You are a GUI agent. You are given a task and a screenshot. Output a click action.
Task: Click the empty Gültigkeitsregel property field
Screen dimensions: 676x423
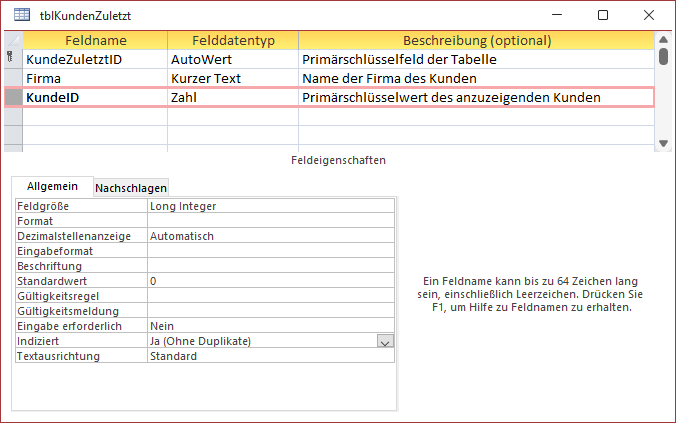pos(271,296)
